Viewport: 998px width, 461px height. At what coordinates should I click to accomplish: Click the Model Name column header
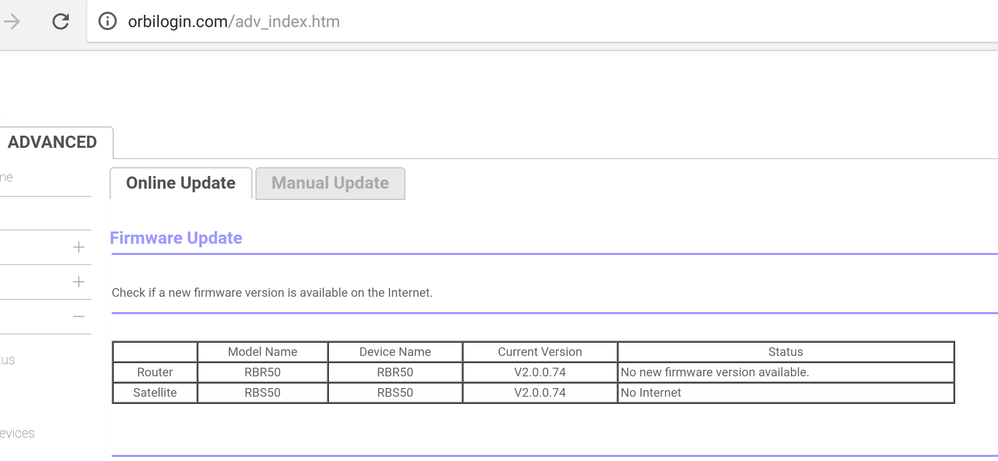click(x=262, y=352)
